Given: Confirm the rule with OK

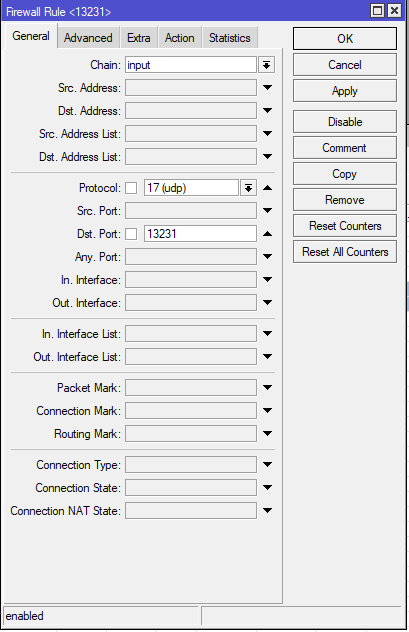Looking at the screenshot, I should click(x=345, y=39).
